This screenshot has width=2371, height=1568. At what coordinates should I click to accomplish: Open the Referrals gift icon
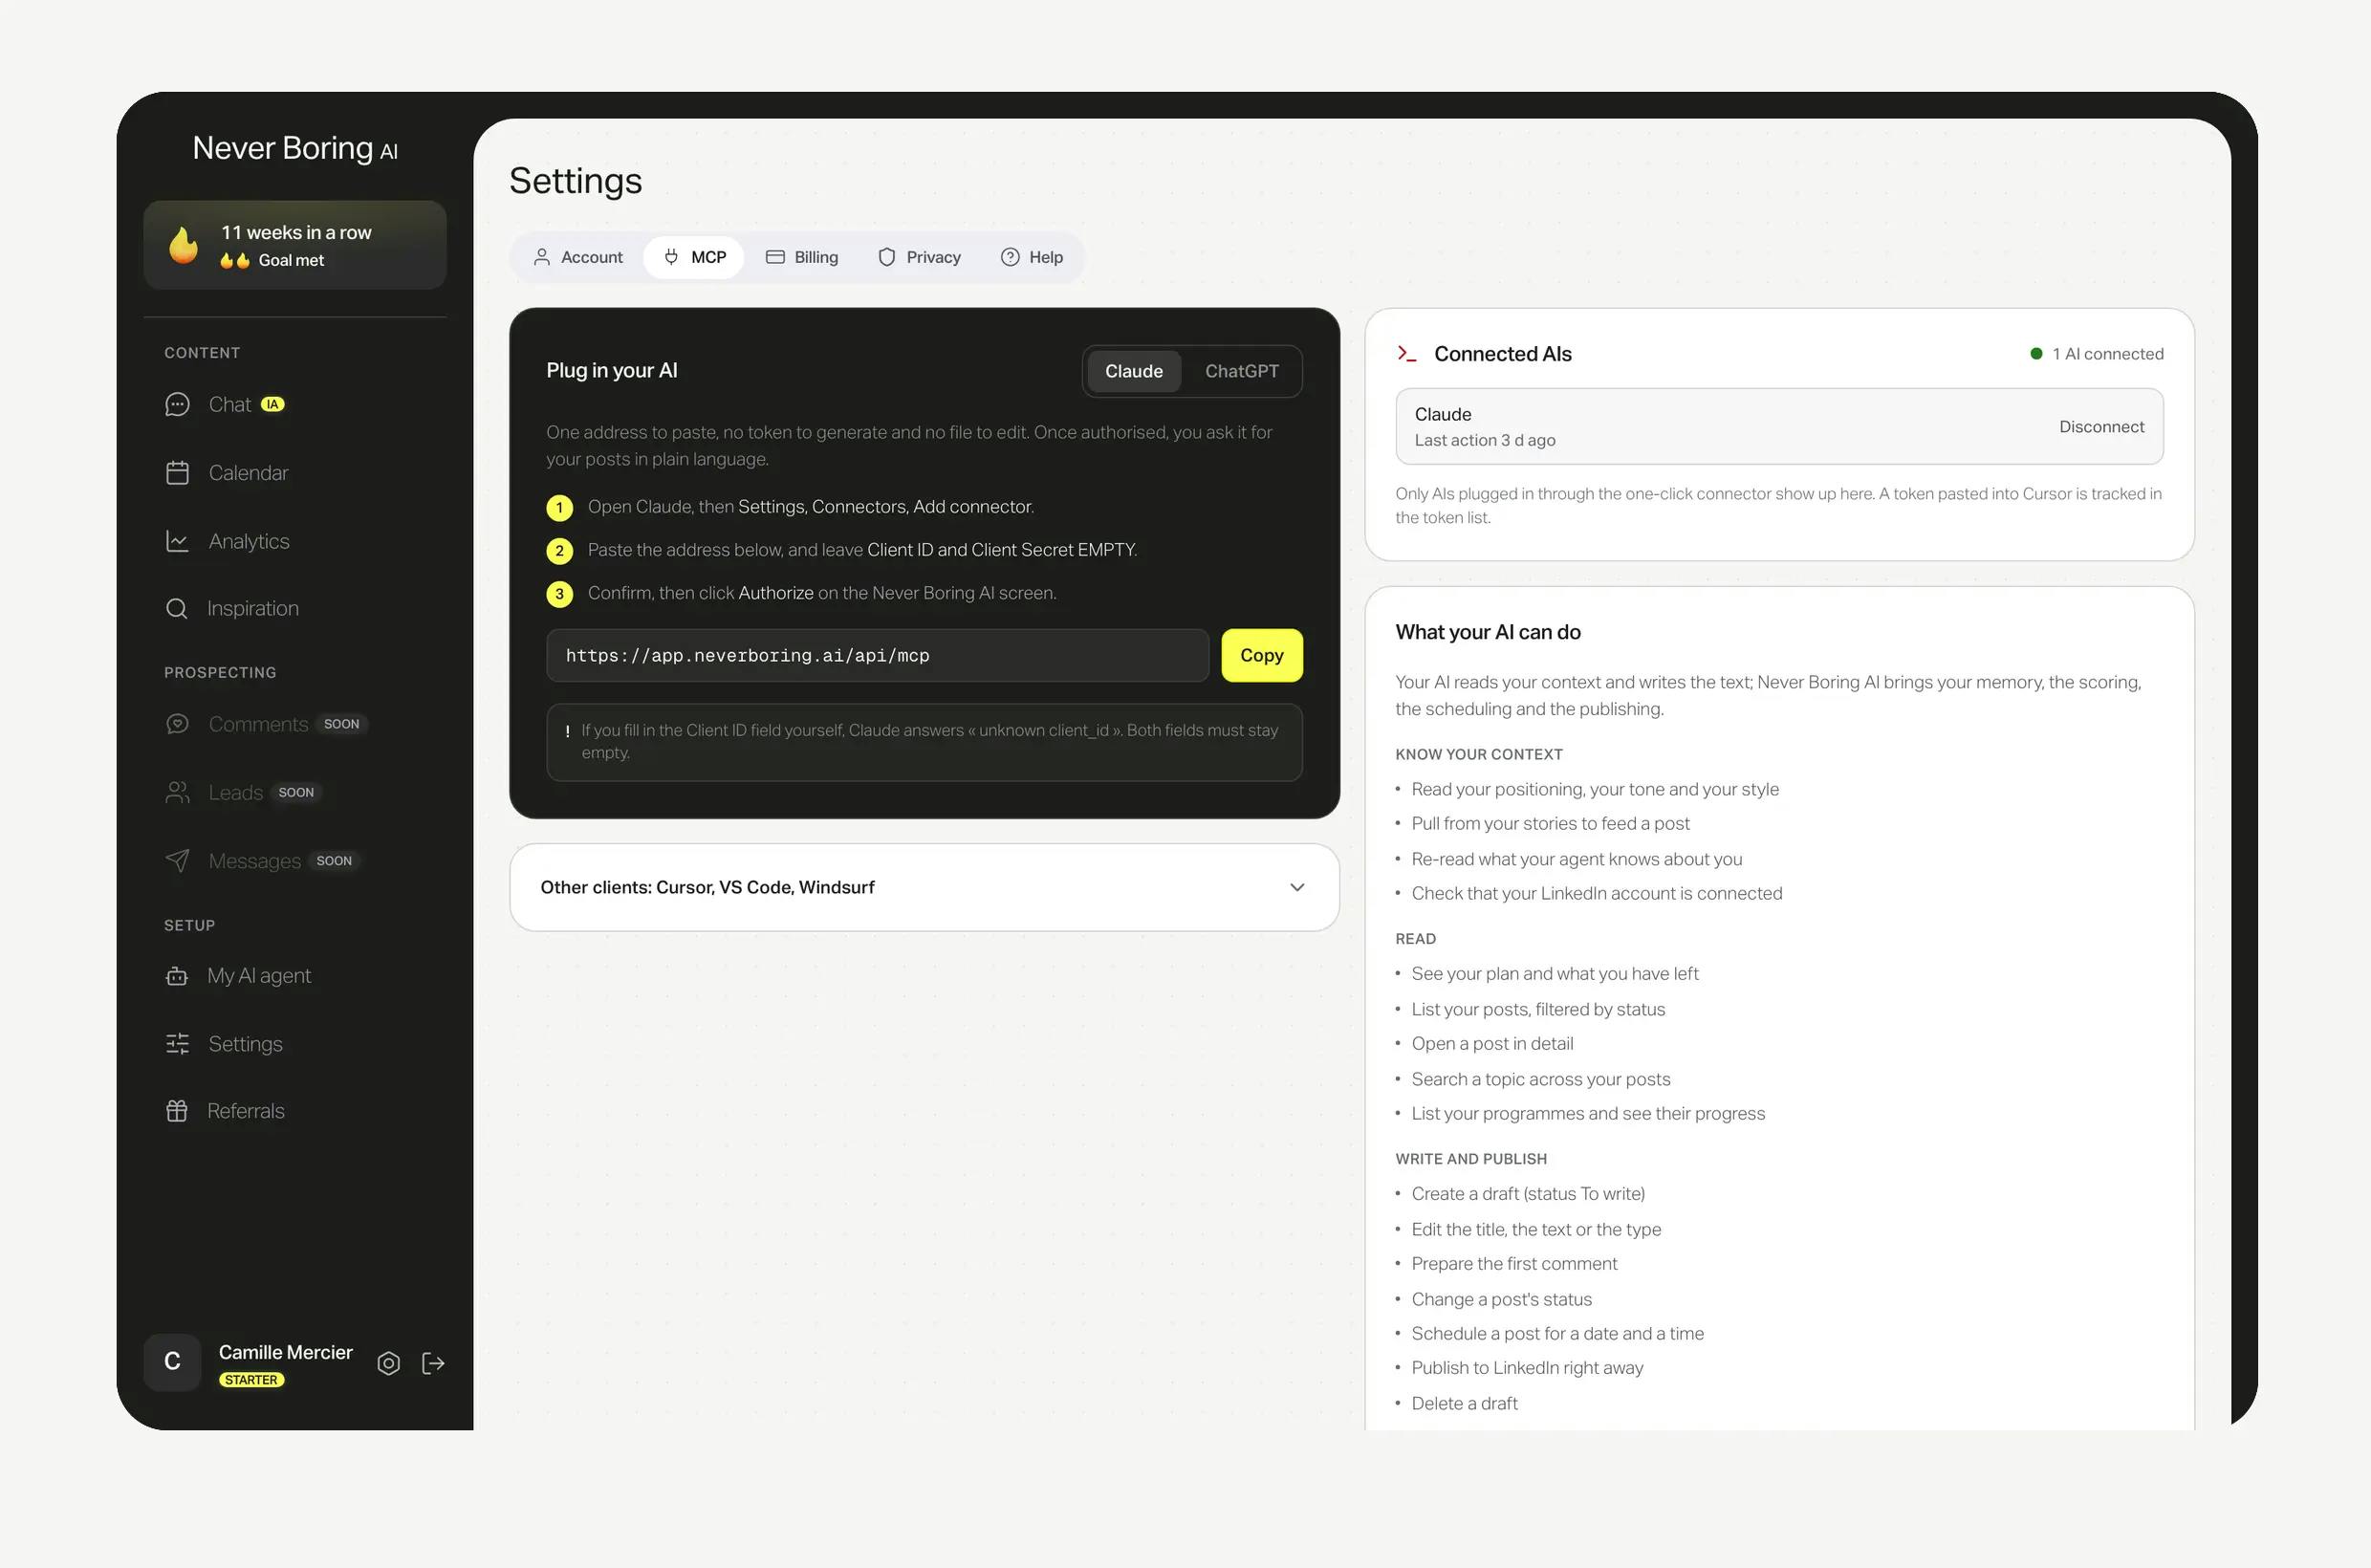pos(176,1111)
